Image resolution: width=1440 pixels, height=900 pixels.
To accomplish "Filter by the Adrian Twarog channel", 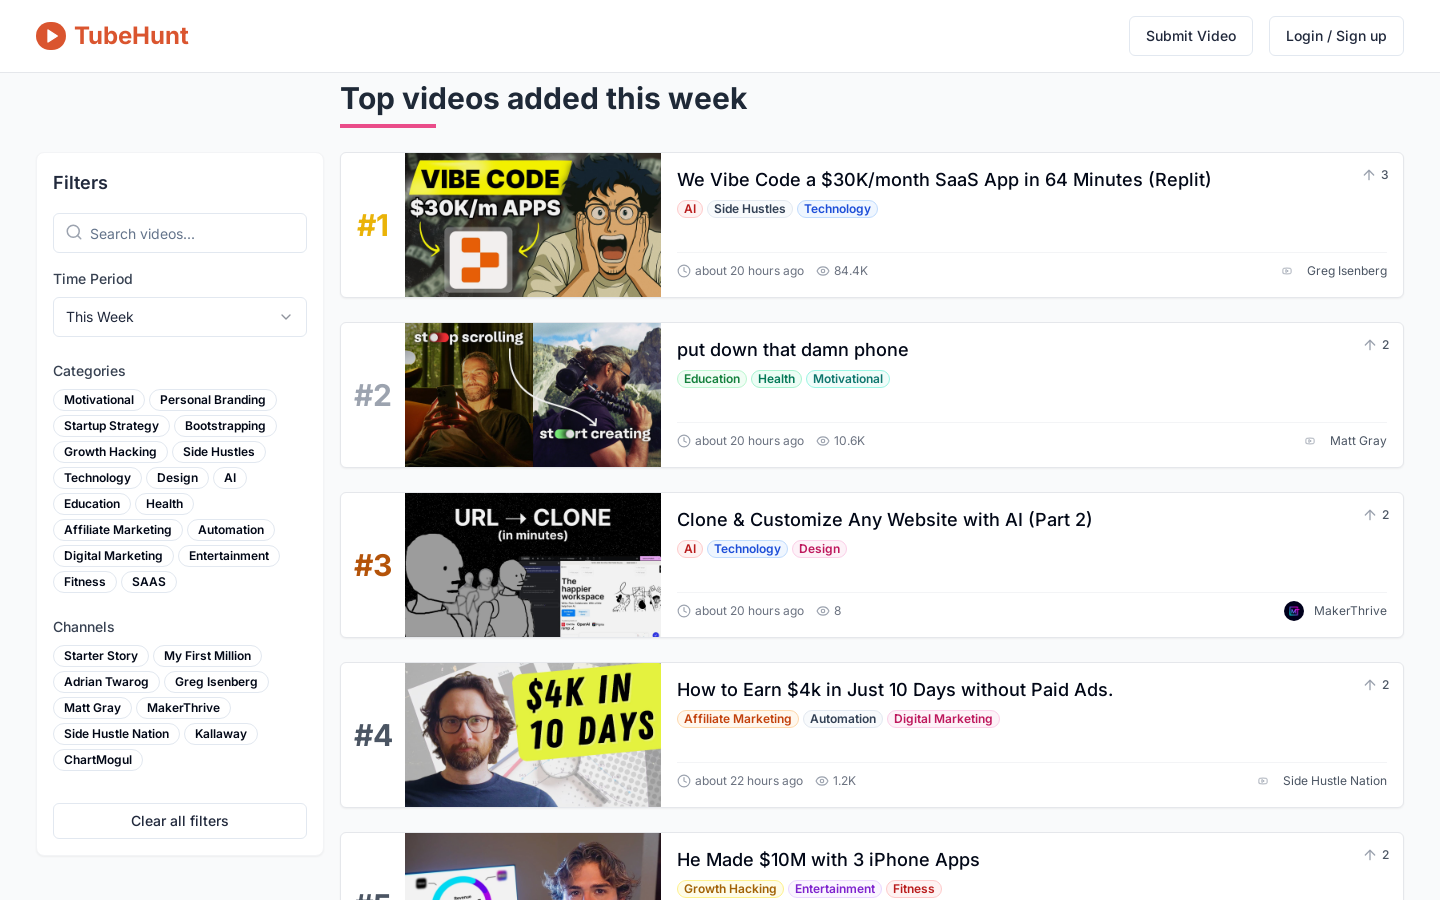I will click(106, 682).
